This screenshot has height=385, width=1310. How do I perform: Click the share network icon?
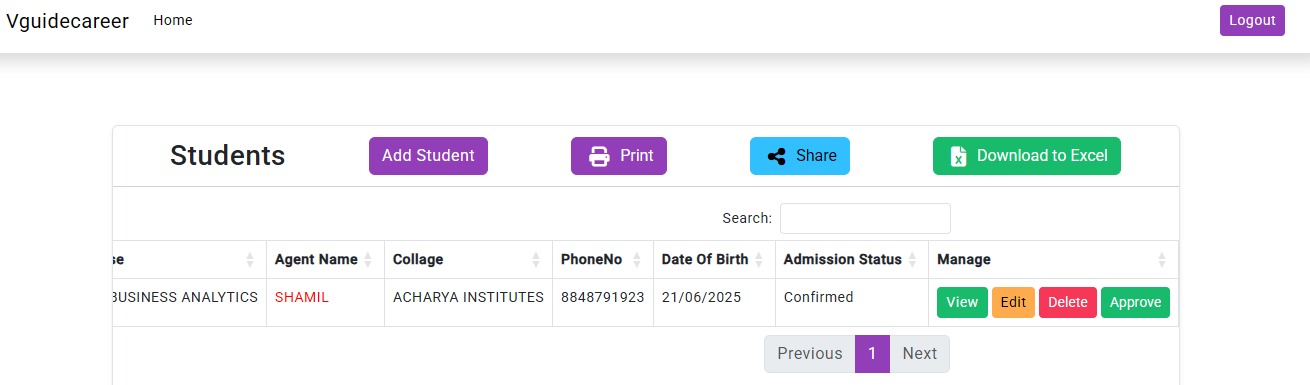pyautogui.click(x=776, y=156)
